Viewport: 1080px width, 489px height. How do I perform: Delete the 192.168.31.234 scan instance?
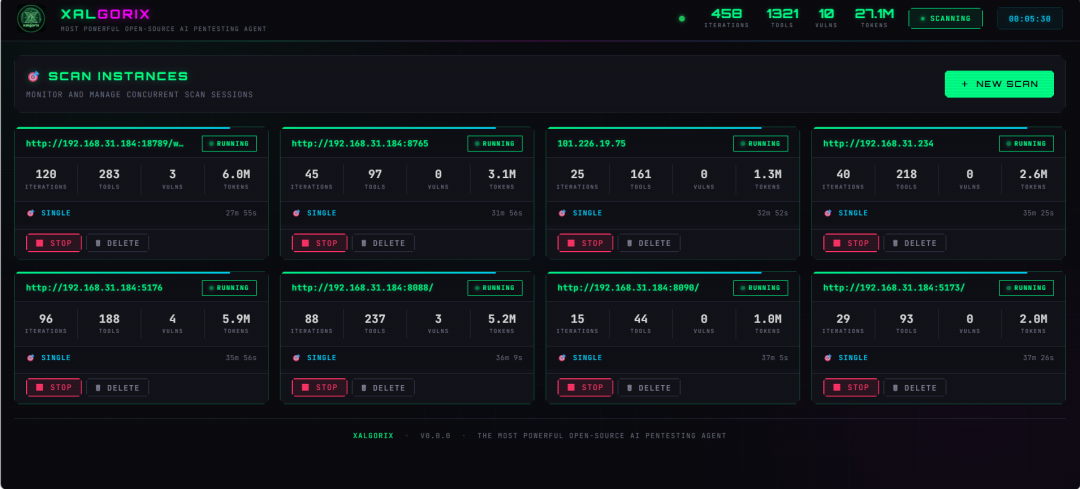(915, 243)
